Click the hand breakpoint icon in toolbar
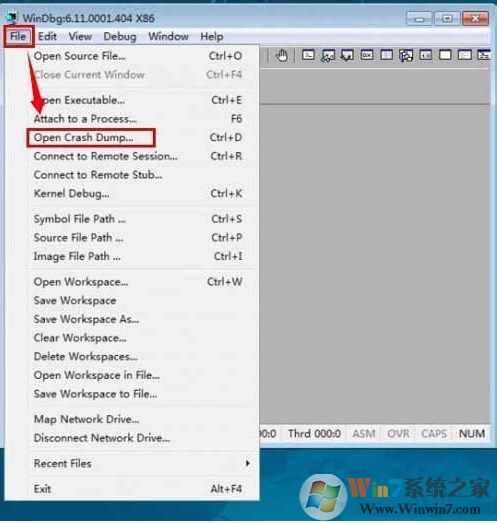Image resolution: width=497 pixels, height=523 pixels. 282,55
